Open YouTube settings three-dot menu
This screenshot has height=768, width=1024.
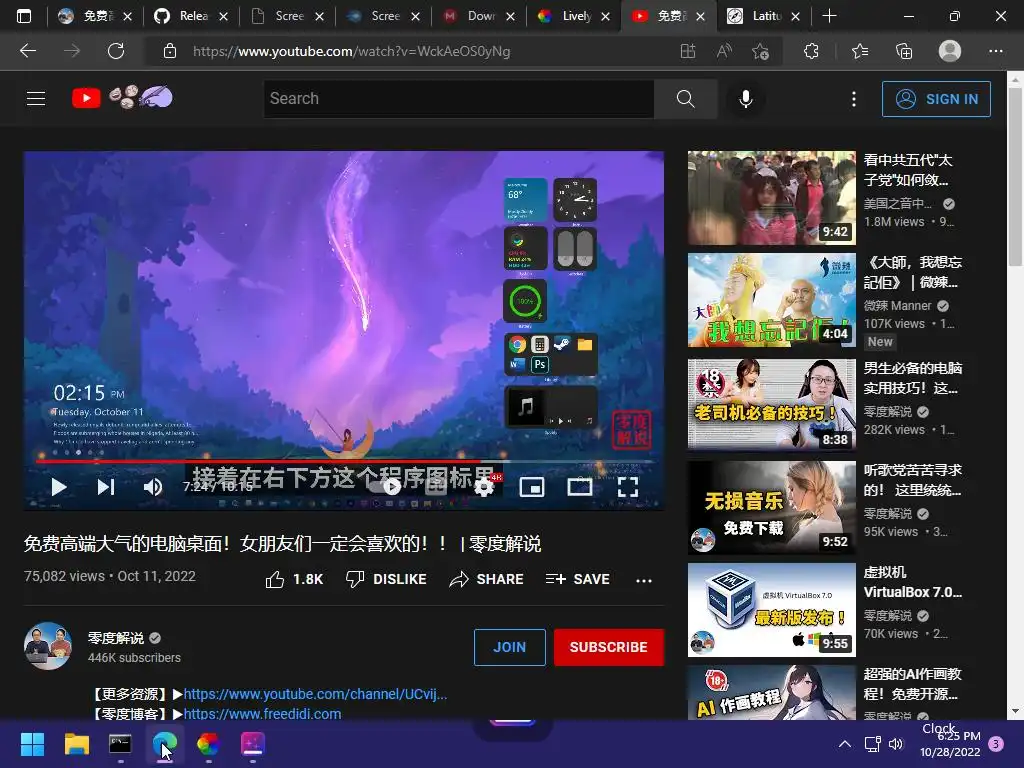(x=854, y=99)
